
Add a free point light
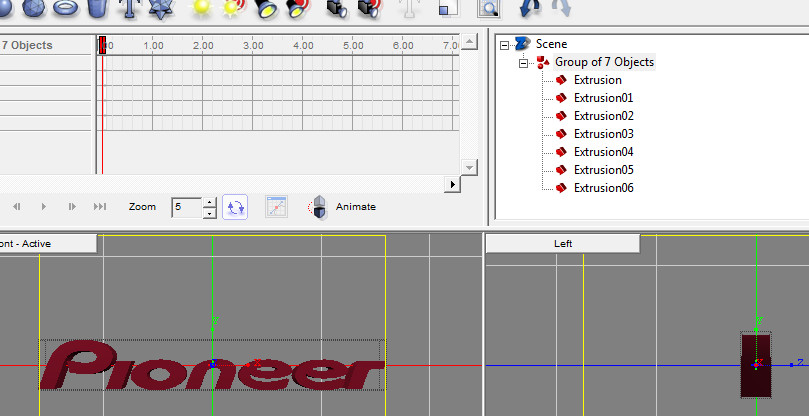(x=202, y=9)
